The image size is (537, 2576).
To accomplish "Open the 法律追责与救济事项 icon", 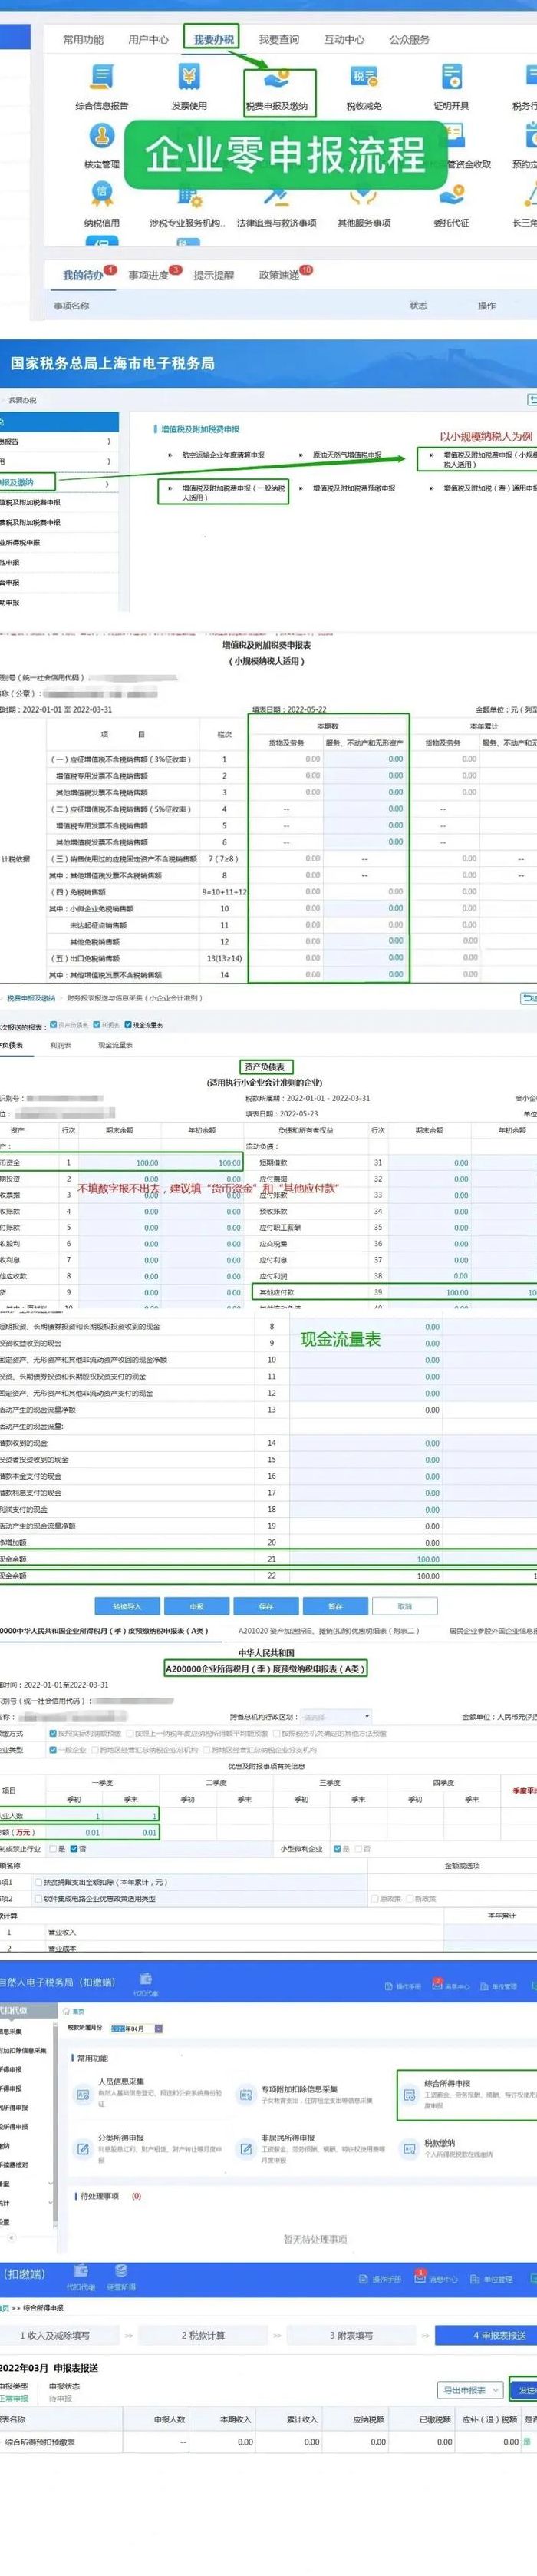I will (277, 194).
